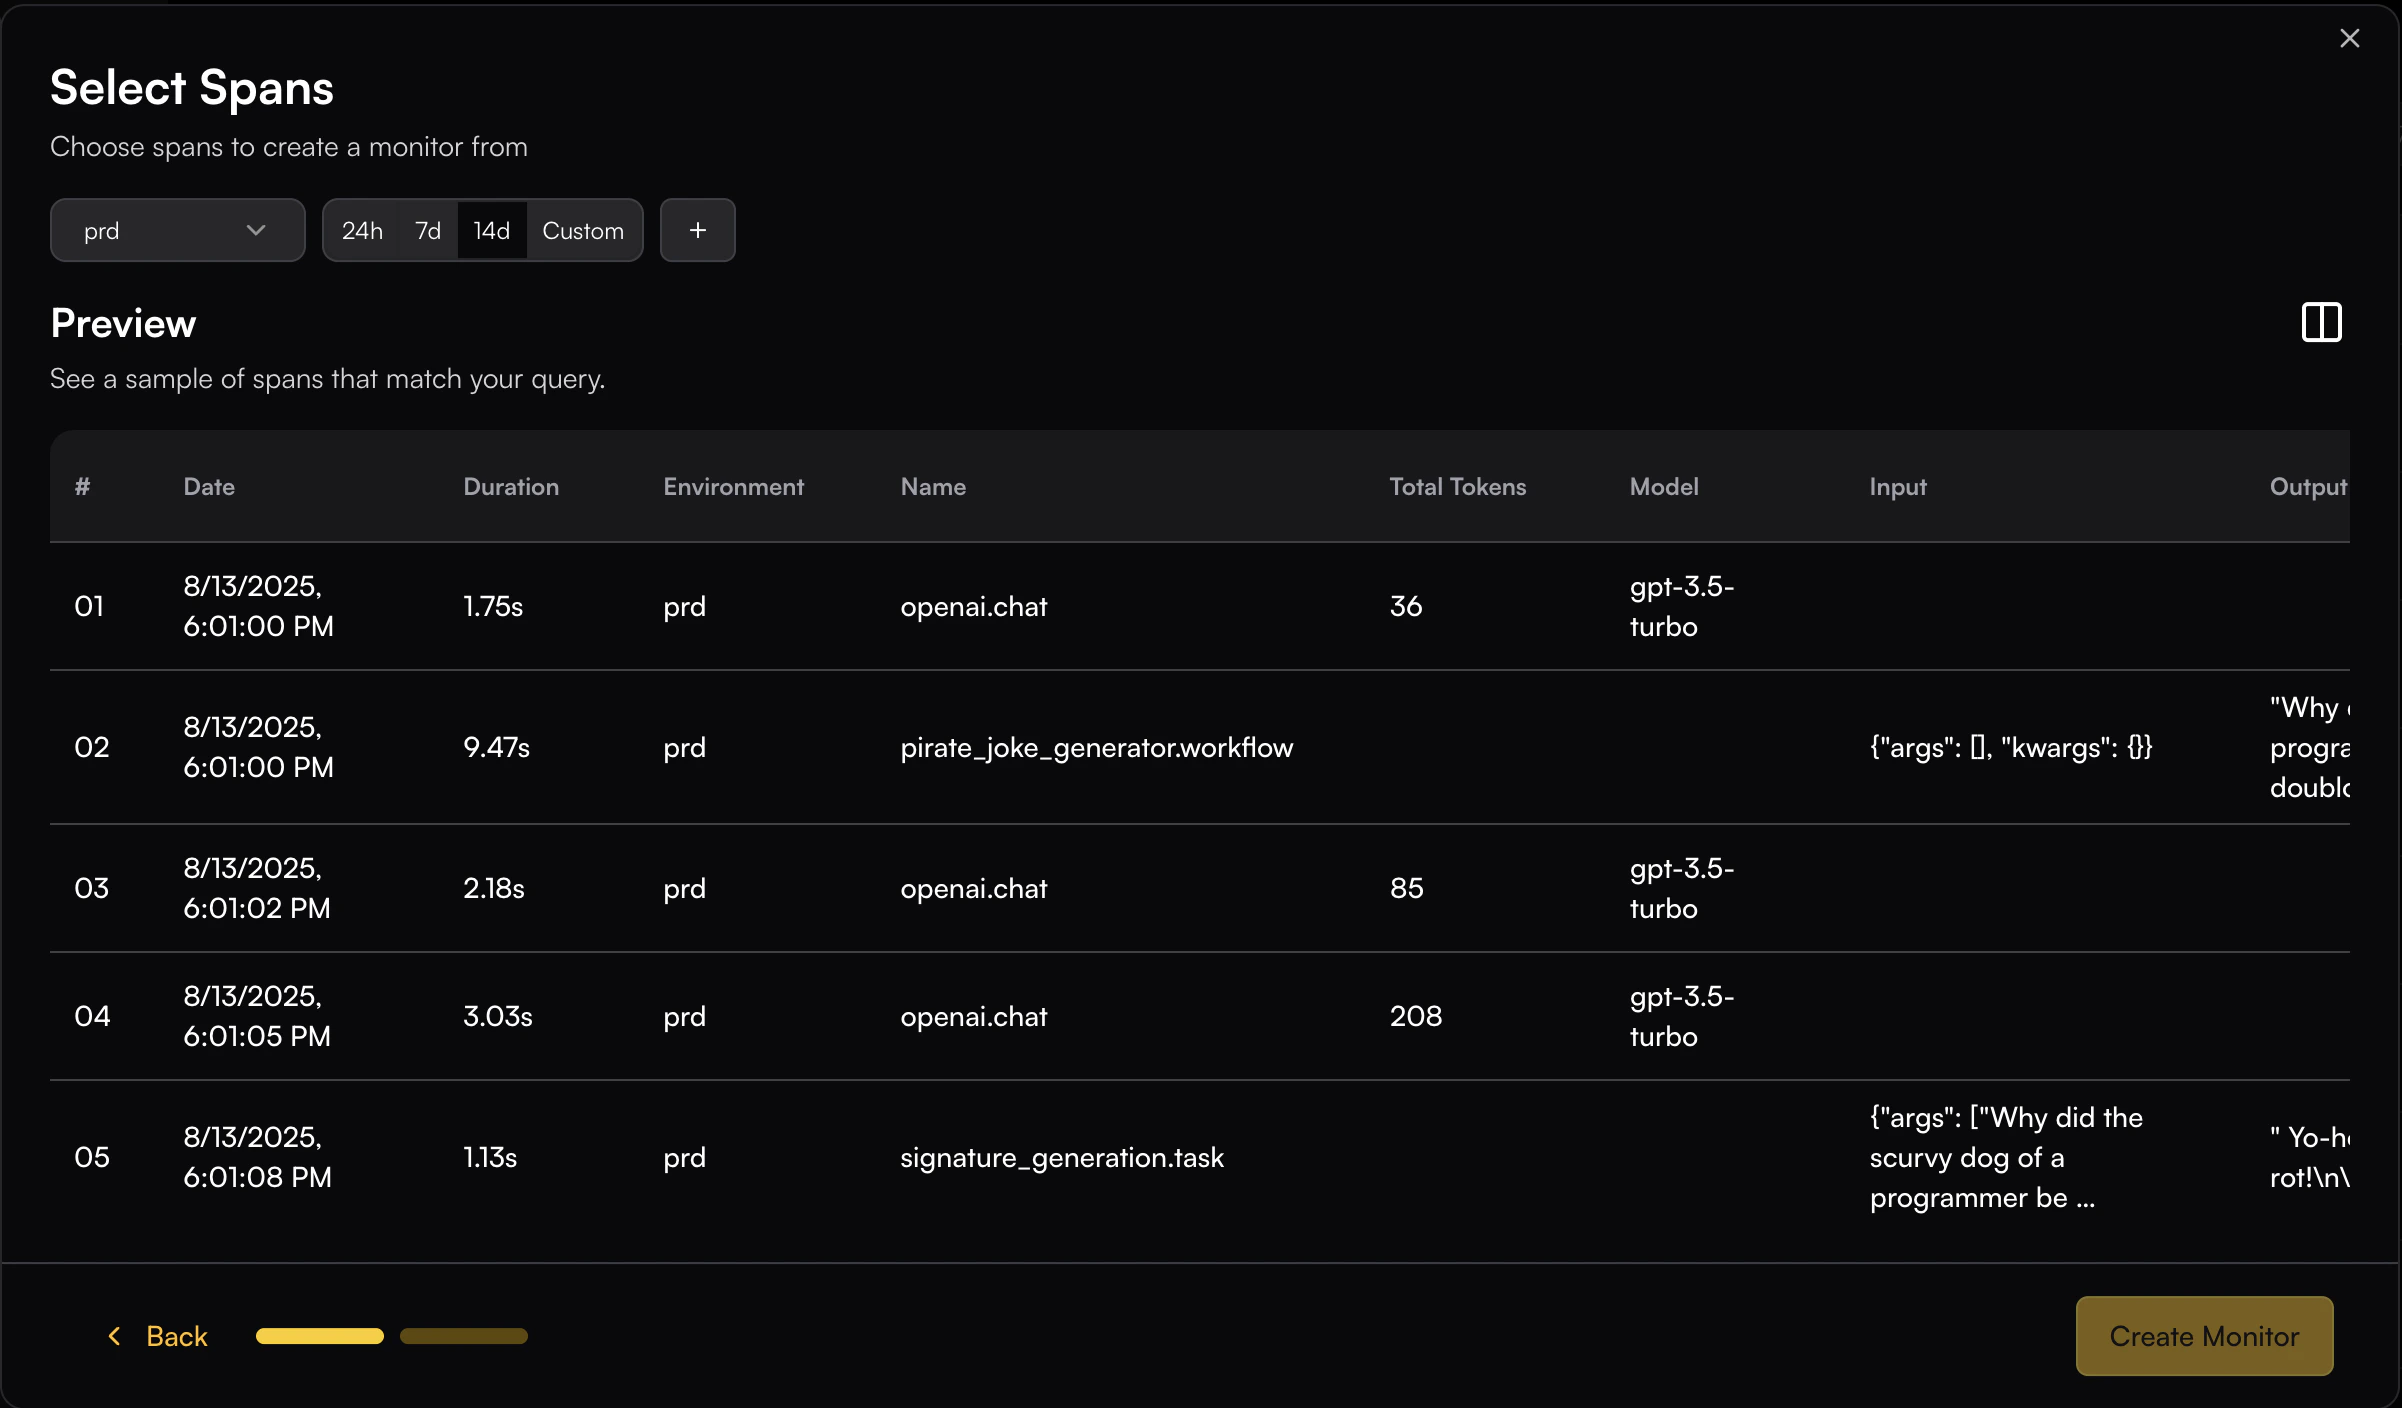
Task: Open the signature_generation.task span row
Action: [x=1061, y=1157]
